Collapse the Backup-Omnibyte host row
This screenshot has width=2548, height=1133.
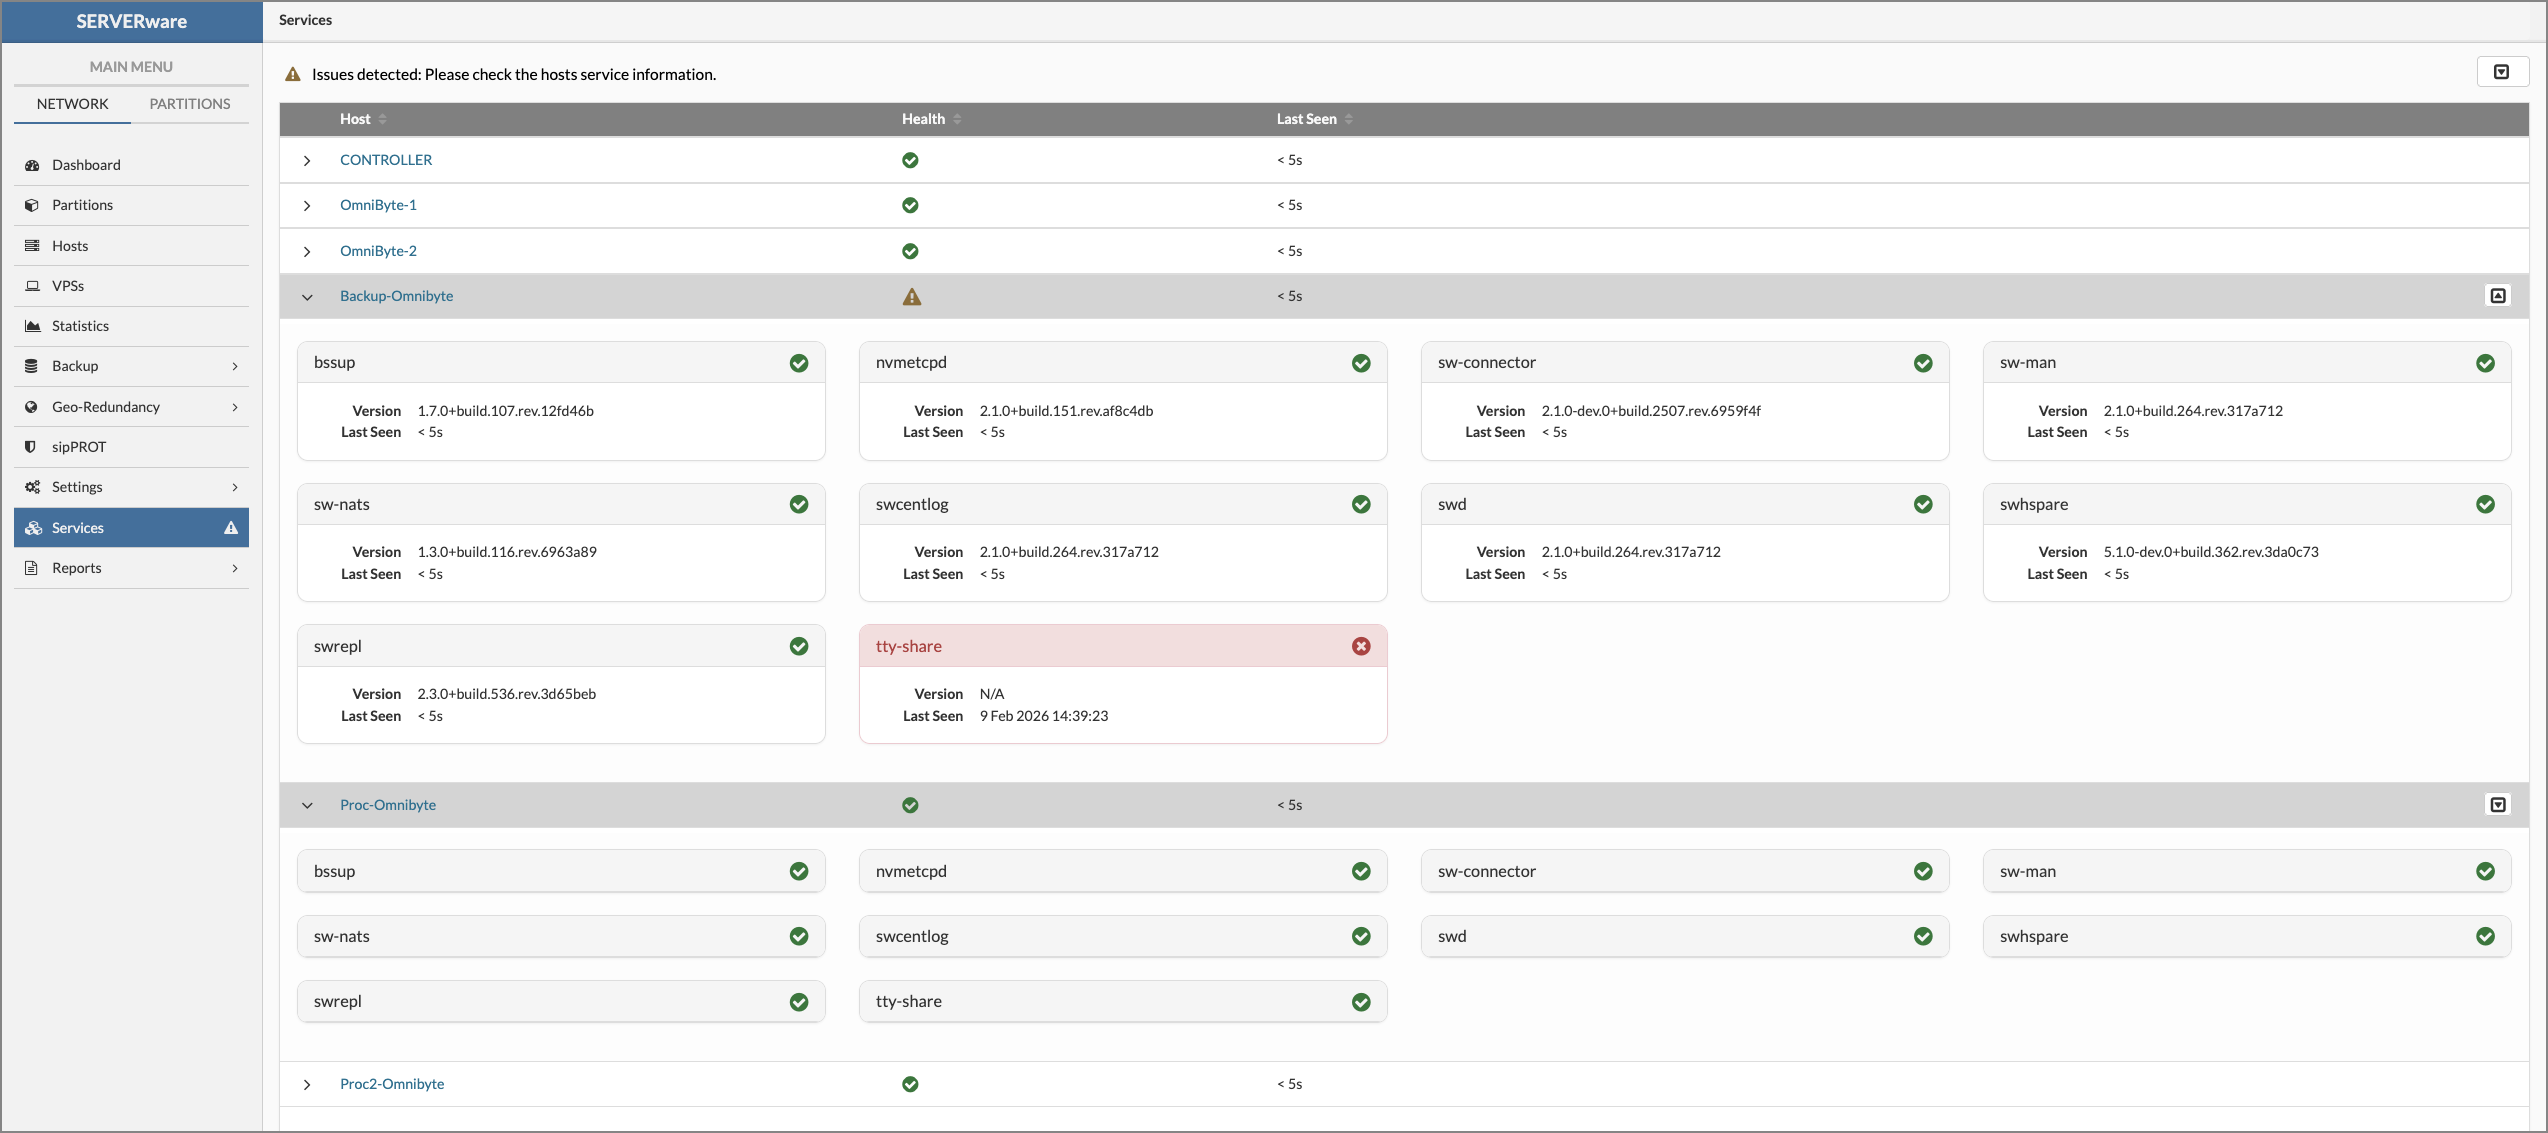[307, 297]
